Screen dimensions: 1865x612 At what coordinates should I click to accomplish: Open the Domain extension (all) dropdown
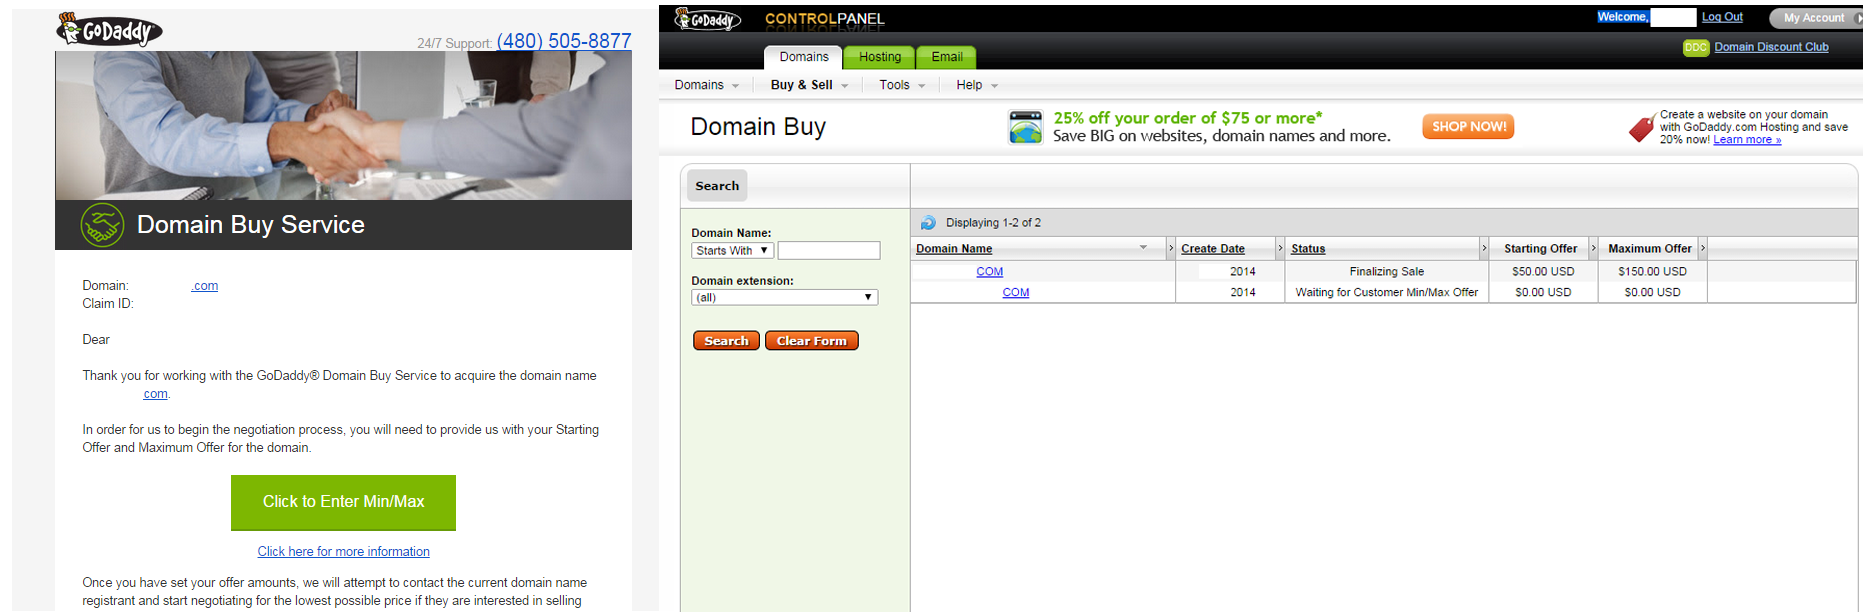[784, 298]
